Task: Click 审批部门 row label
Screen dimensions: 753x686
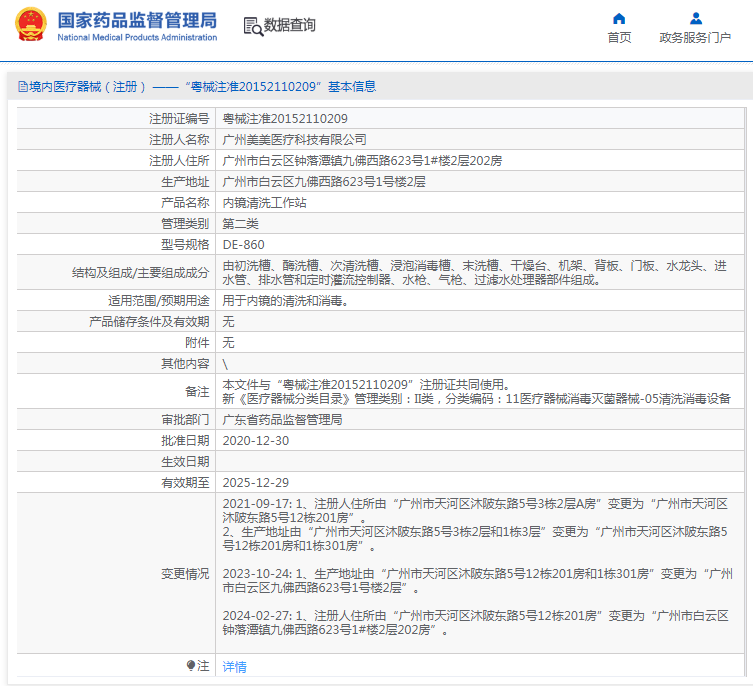Action: pyautogui.click(x=185, y=420)
